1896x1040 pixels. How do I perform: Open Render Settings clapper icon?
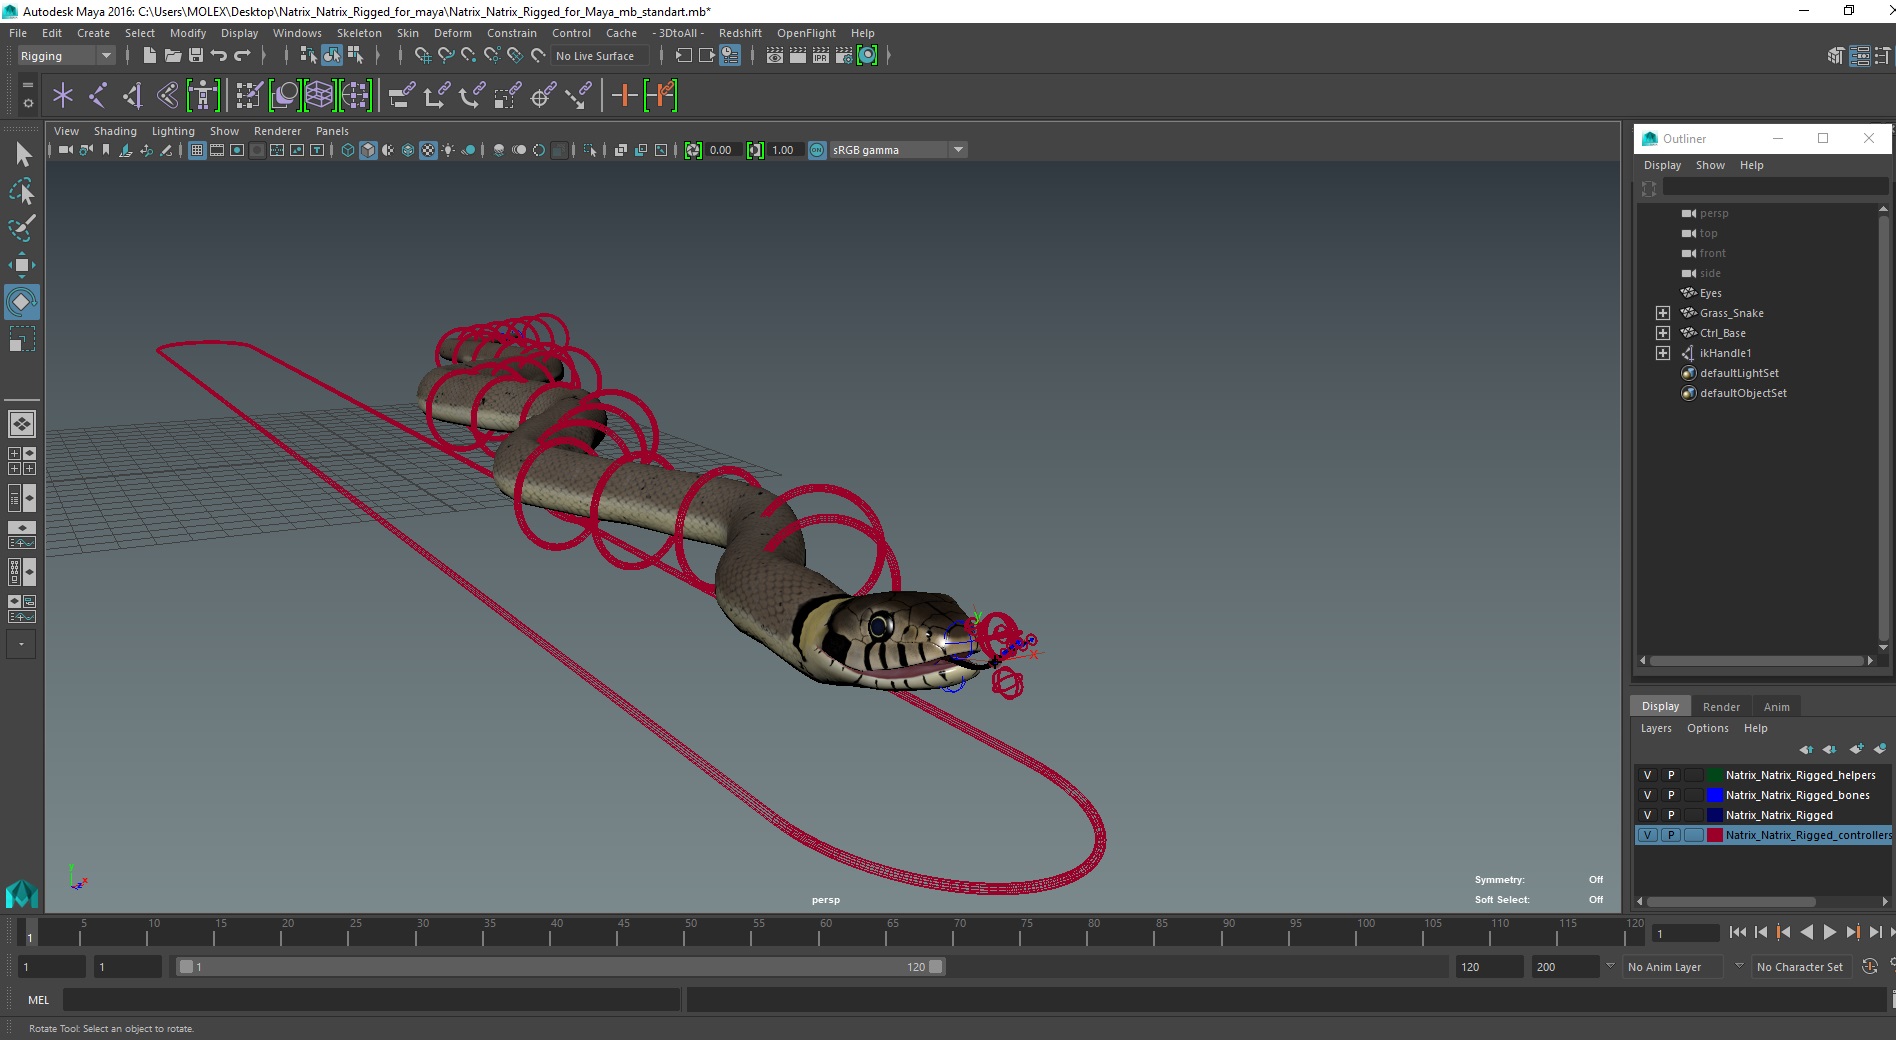coord(844,56)
